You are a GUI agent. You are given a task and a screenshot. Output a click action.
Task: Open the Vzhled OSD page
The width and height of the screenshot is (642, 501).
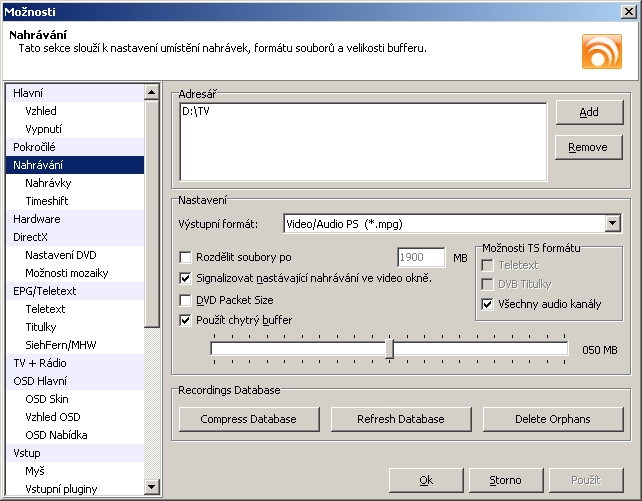75,417
